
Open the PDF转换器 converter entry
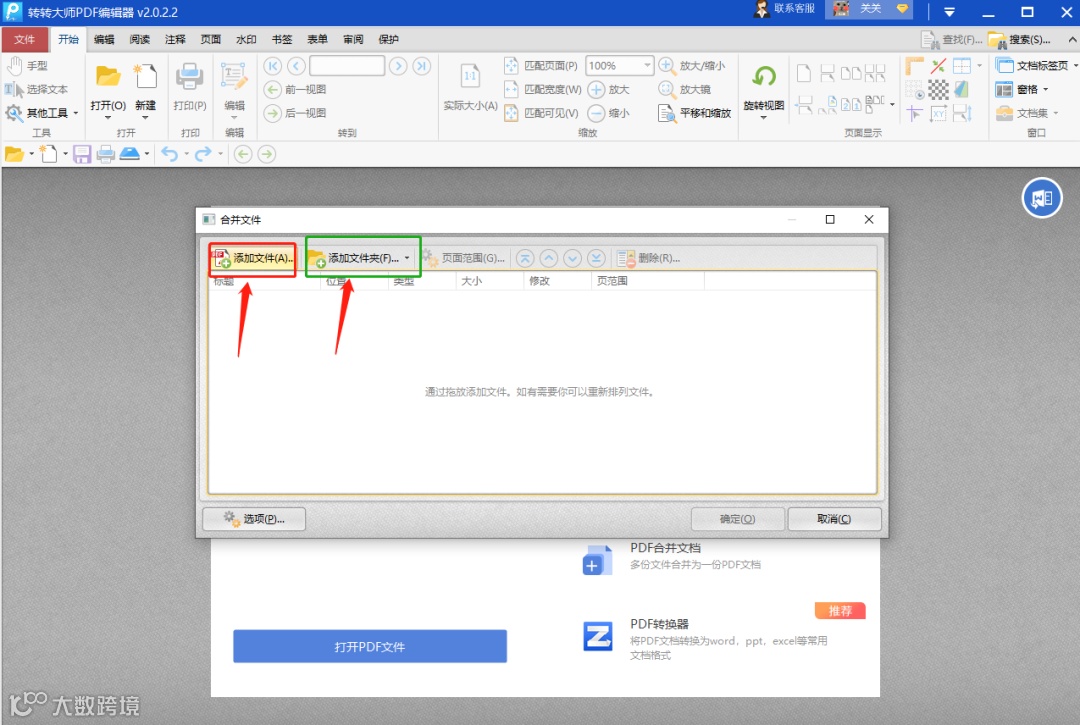coord(706,638)
